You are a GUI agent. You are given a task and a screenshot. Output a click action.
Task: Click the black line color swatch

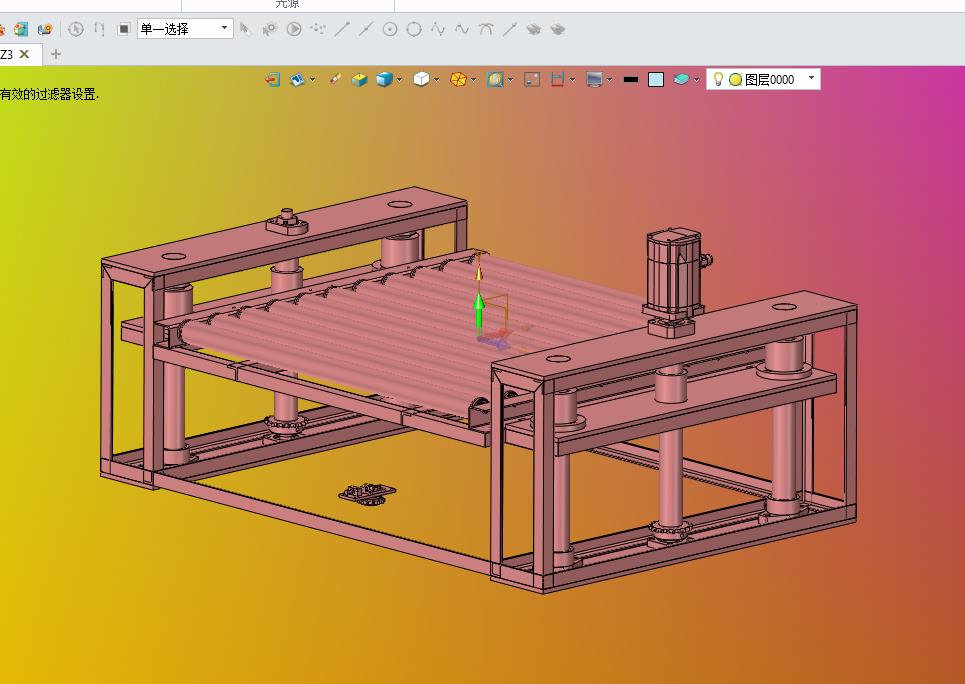click(631, 79)
